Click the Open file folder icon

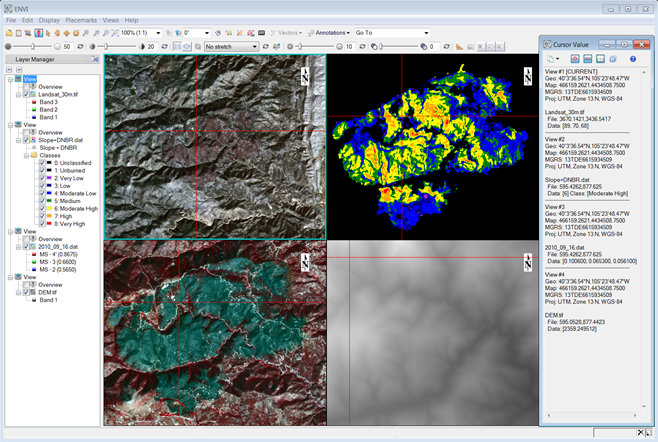pyautogui.click(x=9, y=33)
